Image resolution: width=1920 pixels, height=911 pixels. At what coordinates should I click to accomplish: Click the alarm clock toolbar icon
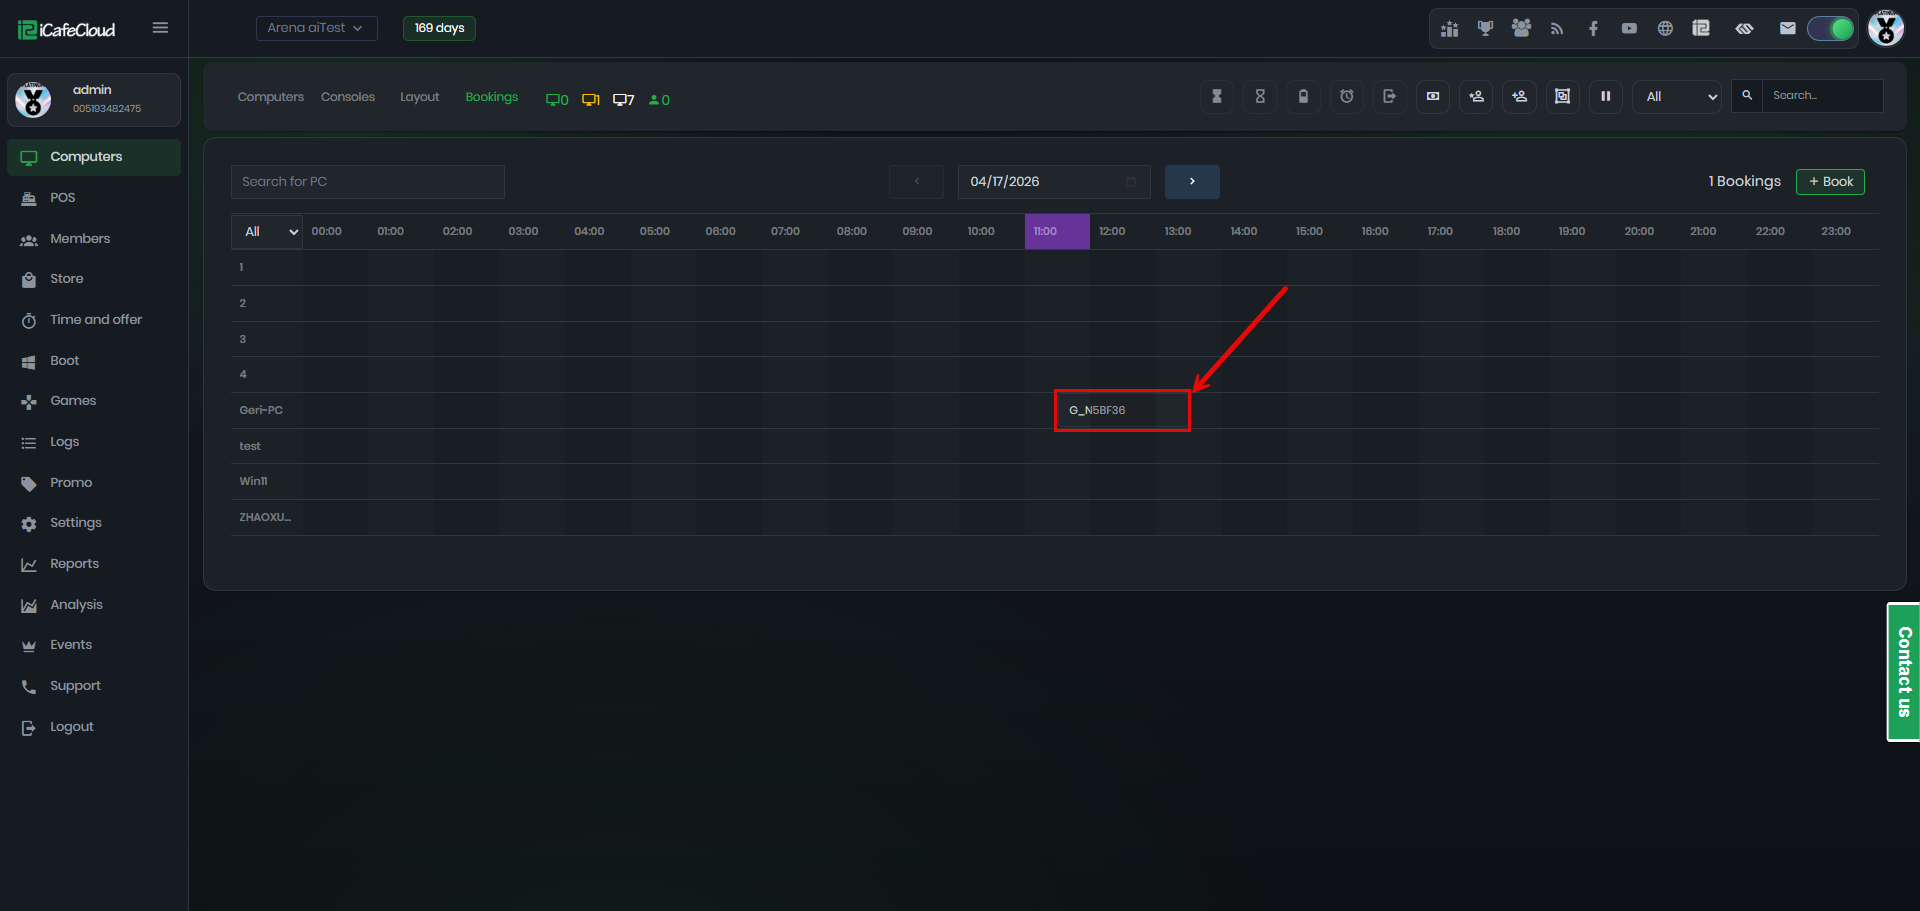[x=1347, y=96]
